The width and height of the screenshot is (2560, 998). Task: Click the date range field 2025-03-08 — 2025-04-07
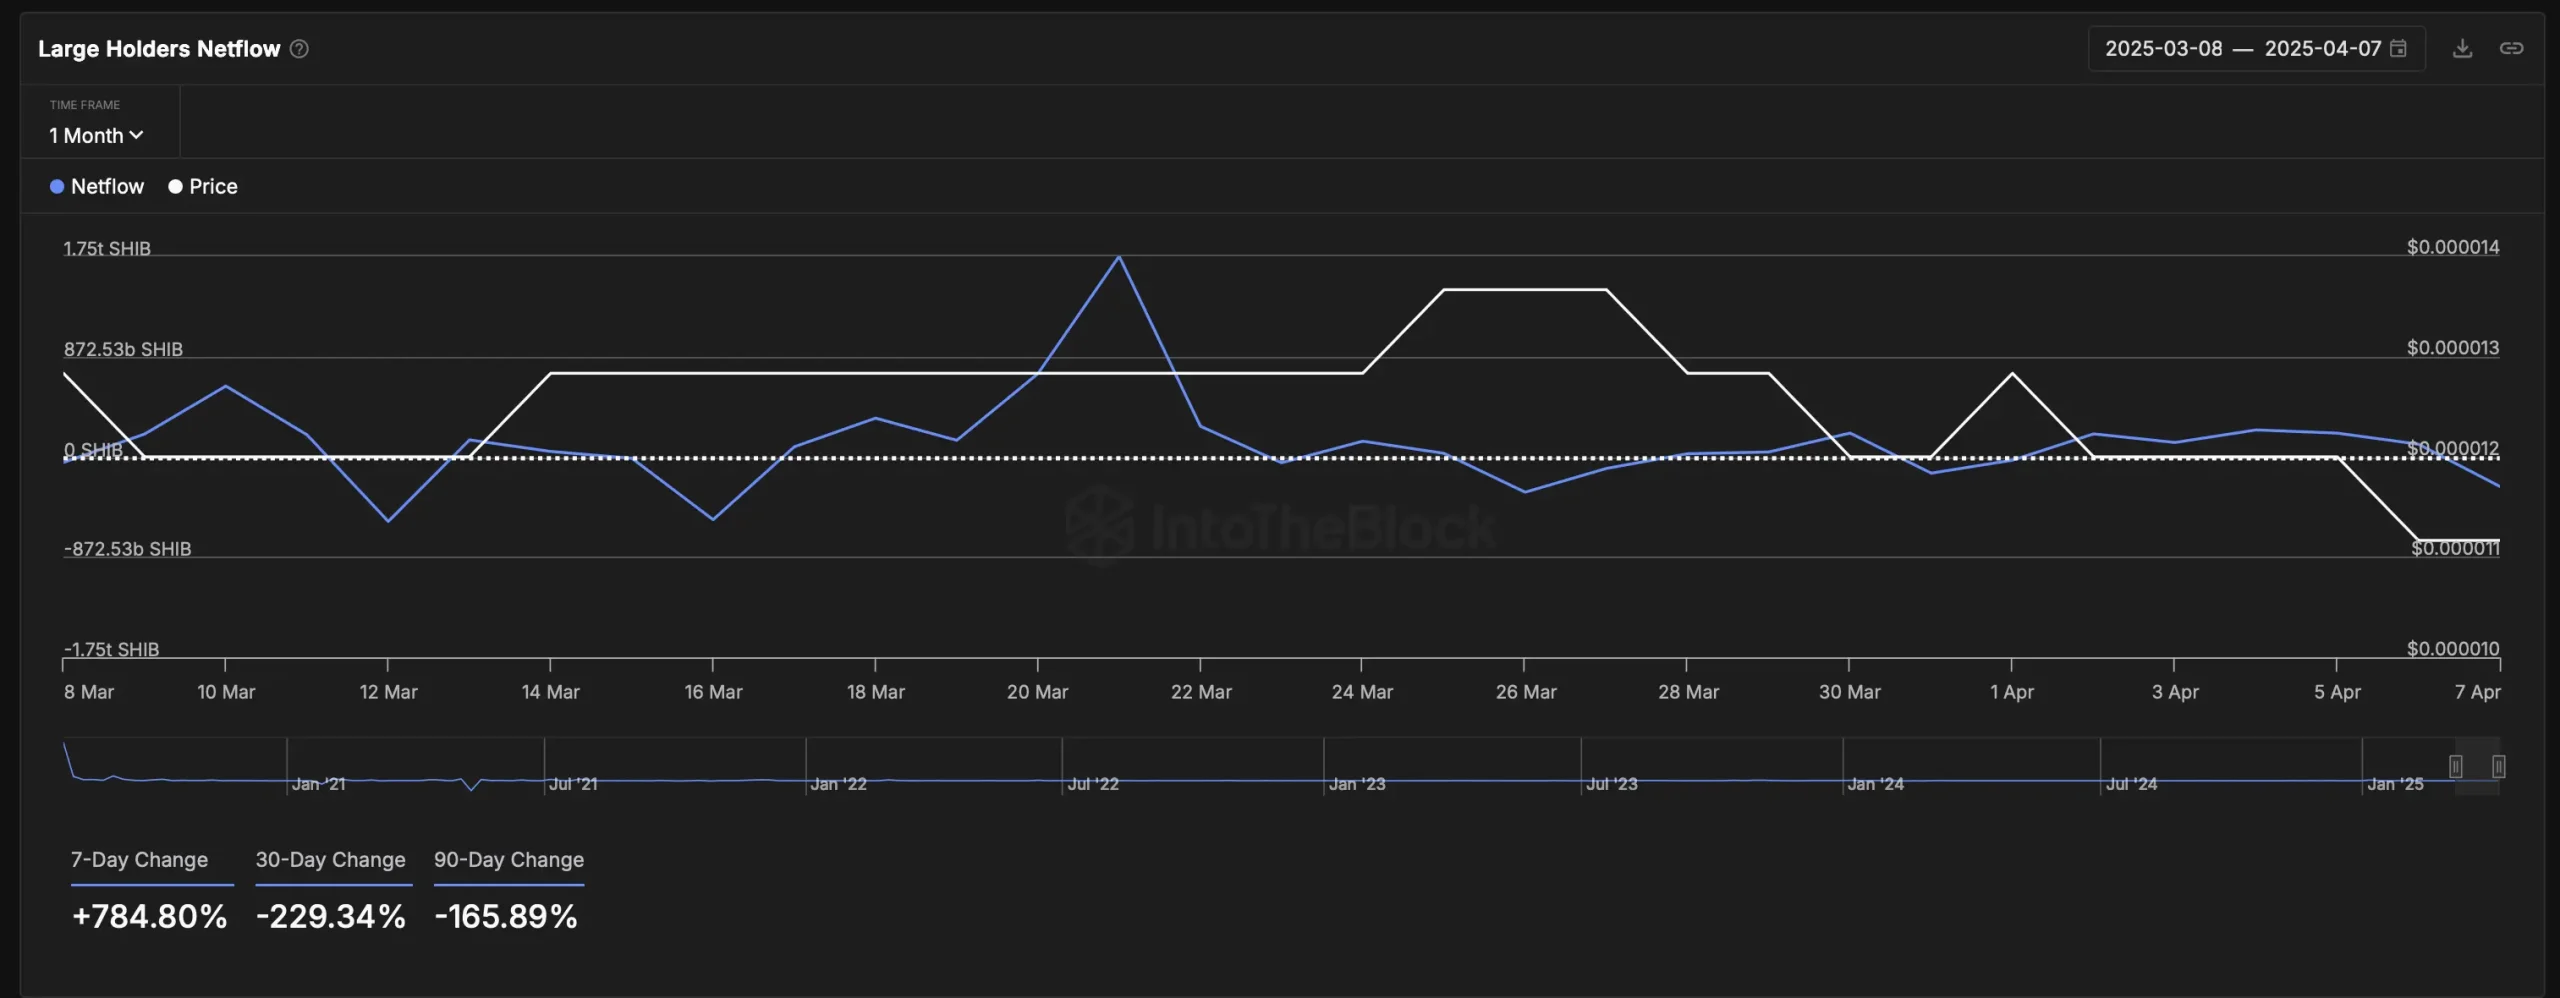[x=2256, y=49]
